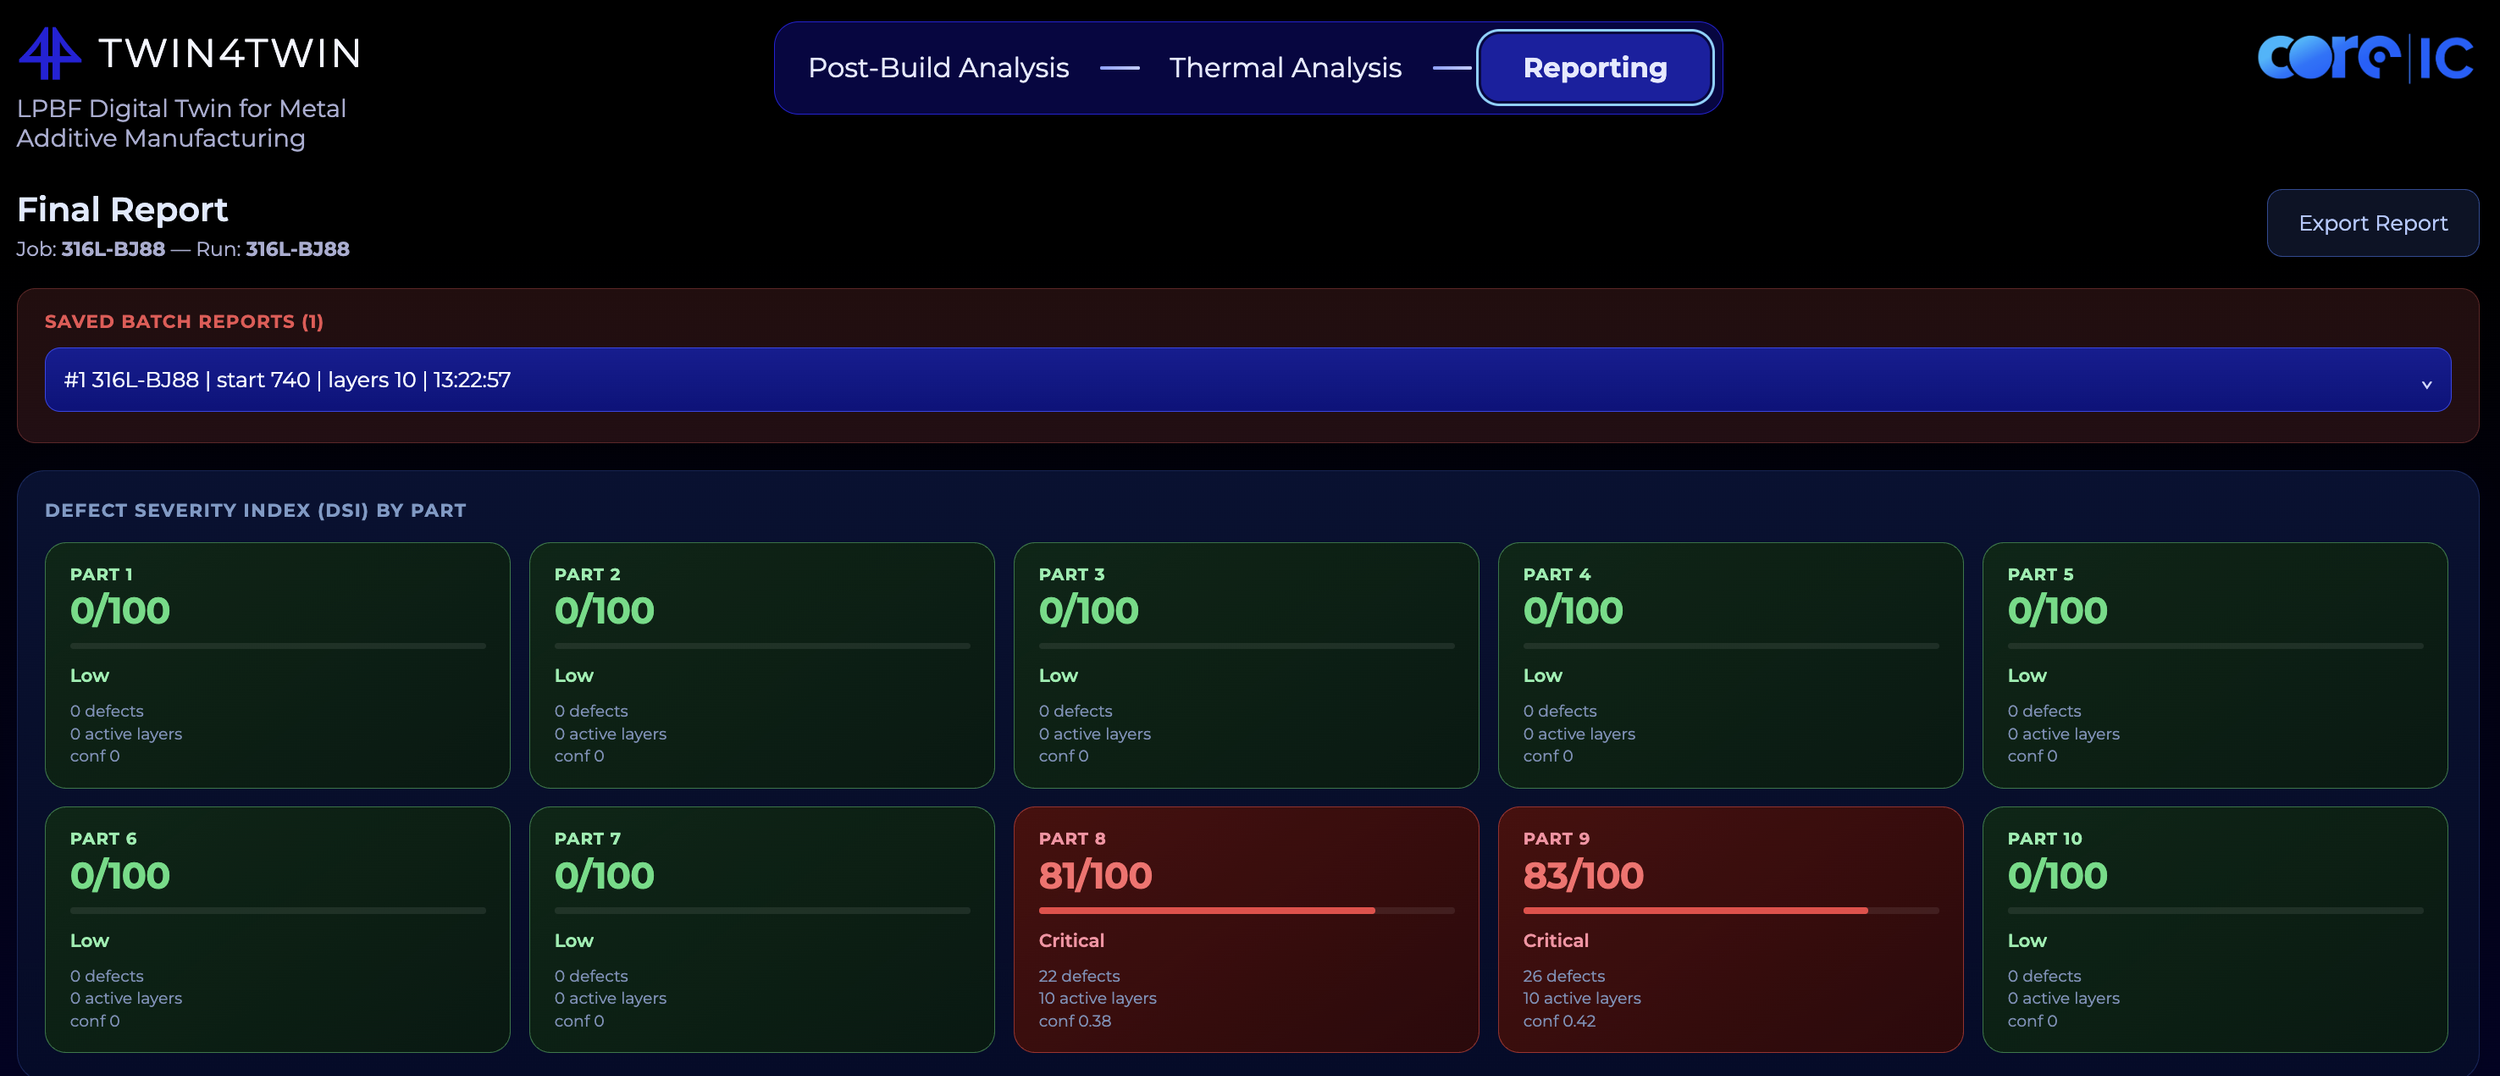Click the Job 316L-BJ88 run text
The height and width of the screenshot is (1076, 2500).
coord(183,249)
